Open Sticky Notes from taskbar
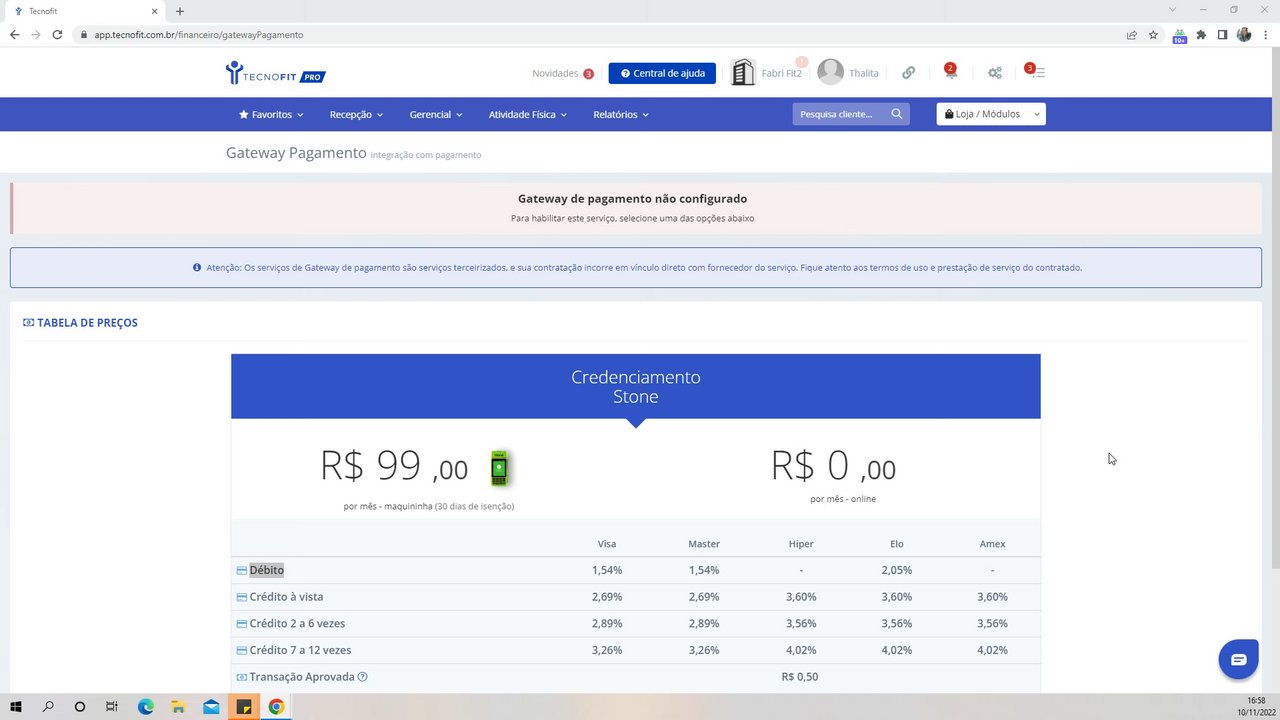The width and height of the screenshot is (1280, 720). click(x=243, y=707)
